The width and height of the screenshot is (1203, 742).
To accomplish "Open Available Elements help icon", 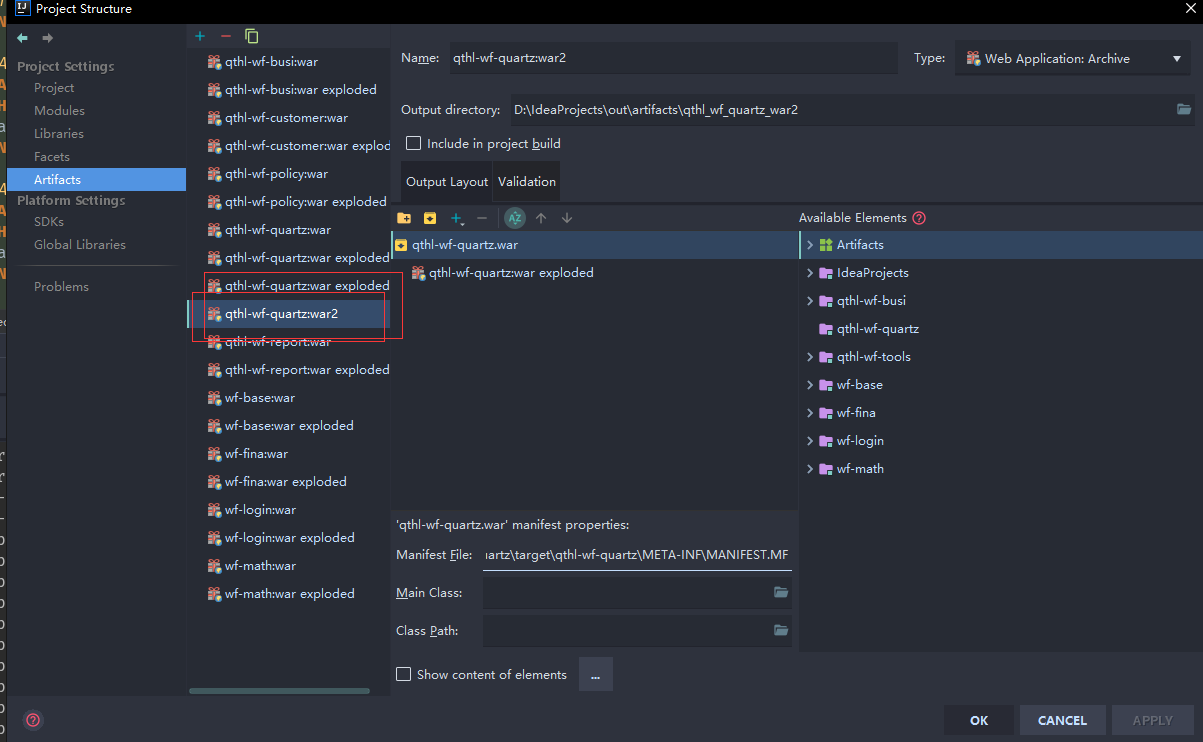I will 919,218.
